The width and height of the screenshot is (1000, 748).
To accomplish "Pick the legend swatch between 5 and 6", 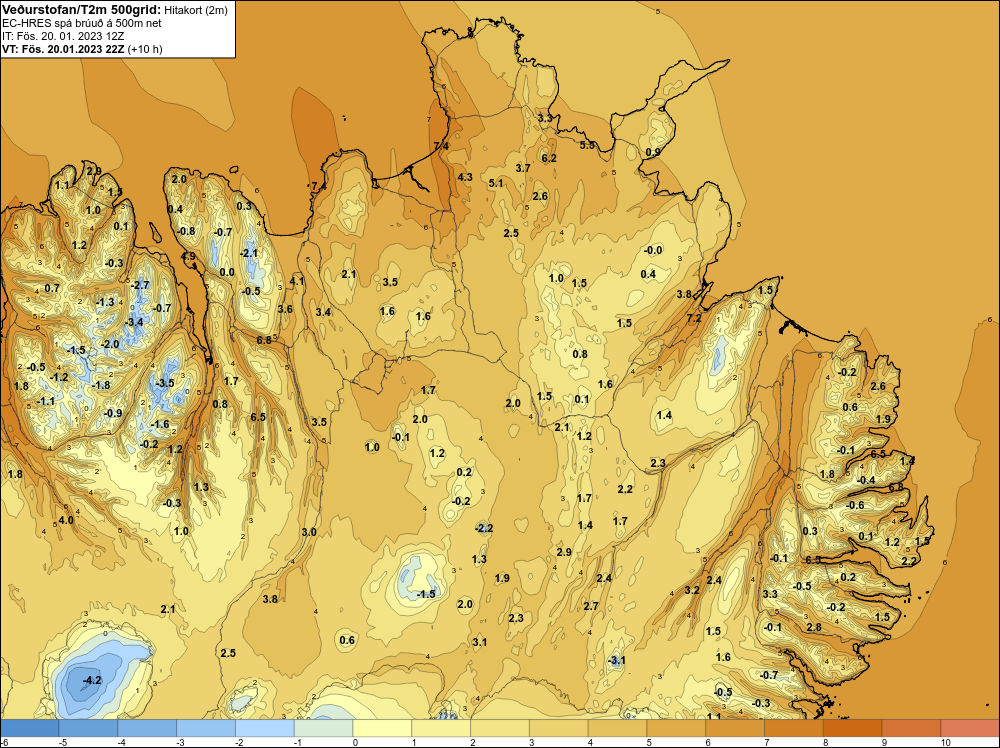I will click(676, 728).
